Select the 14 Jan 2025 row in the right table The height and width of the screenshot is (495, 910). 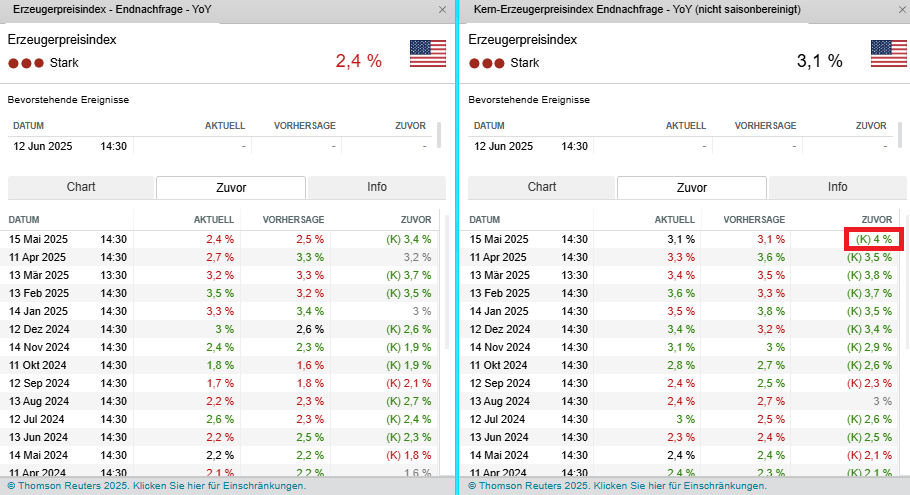681,311
